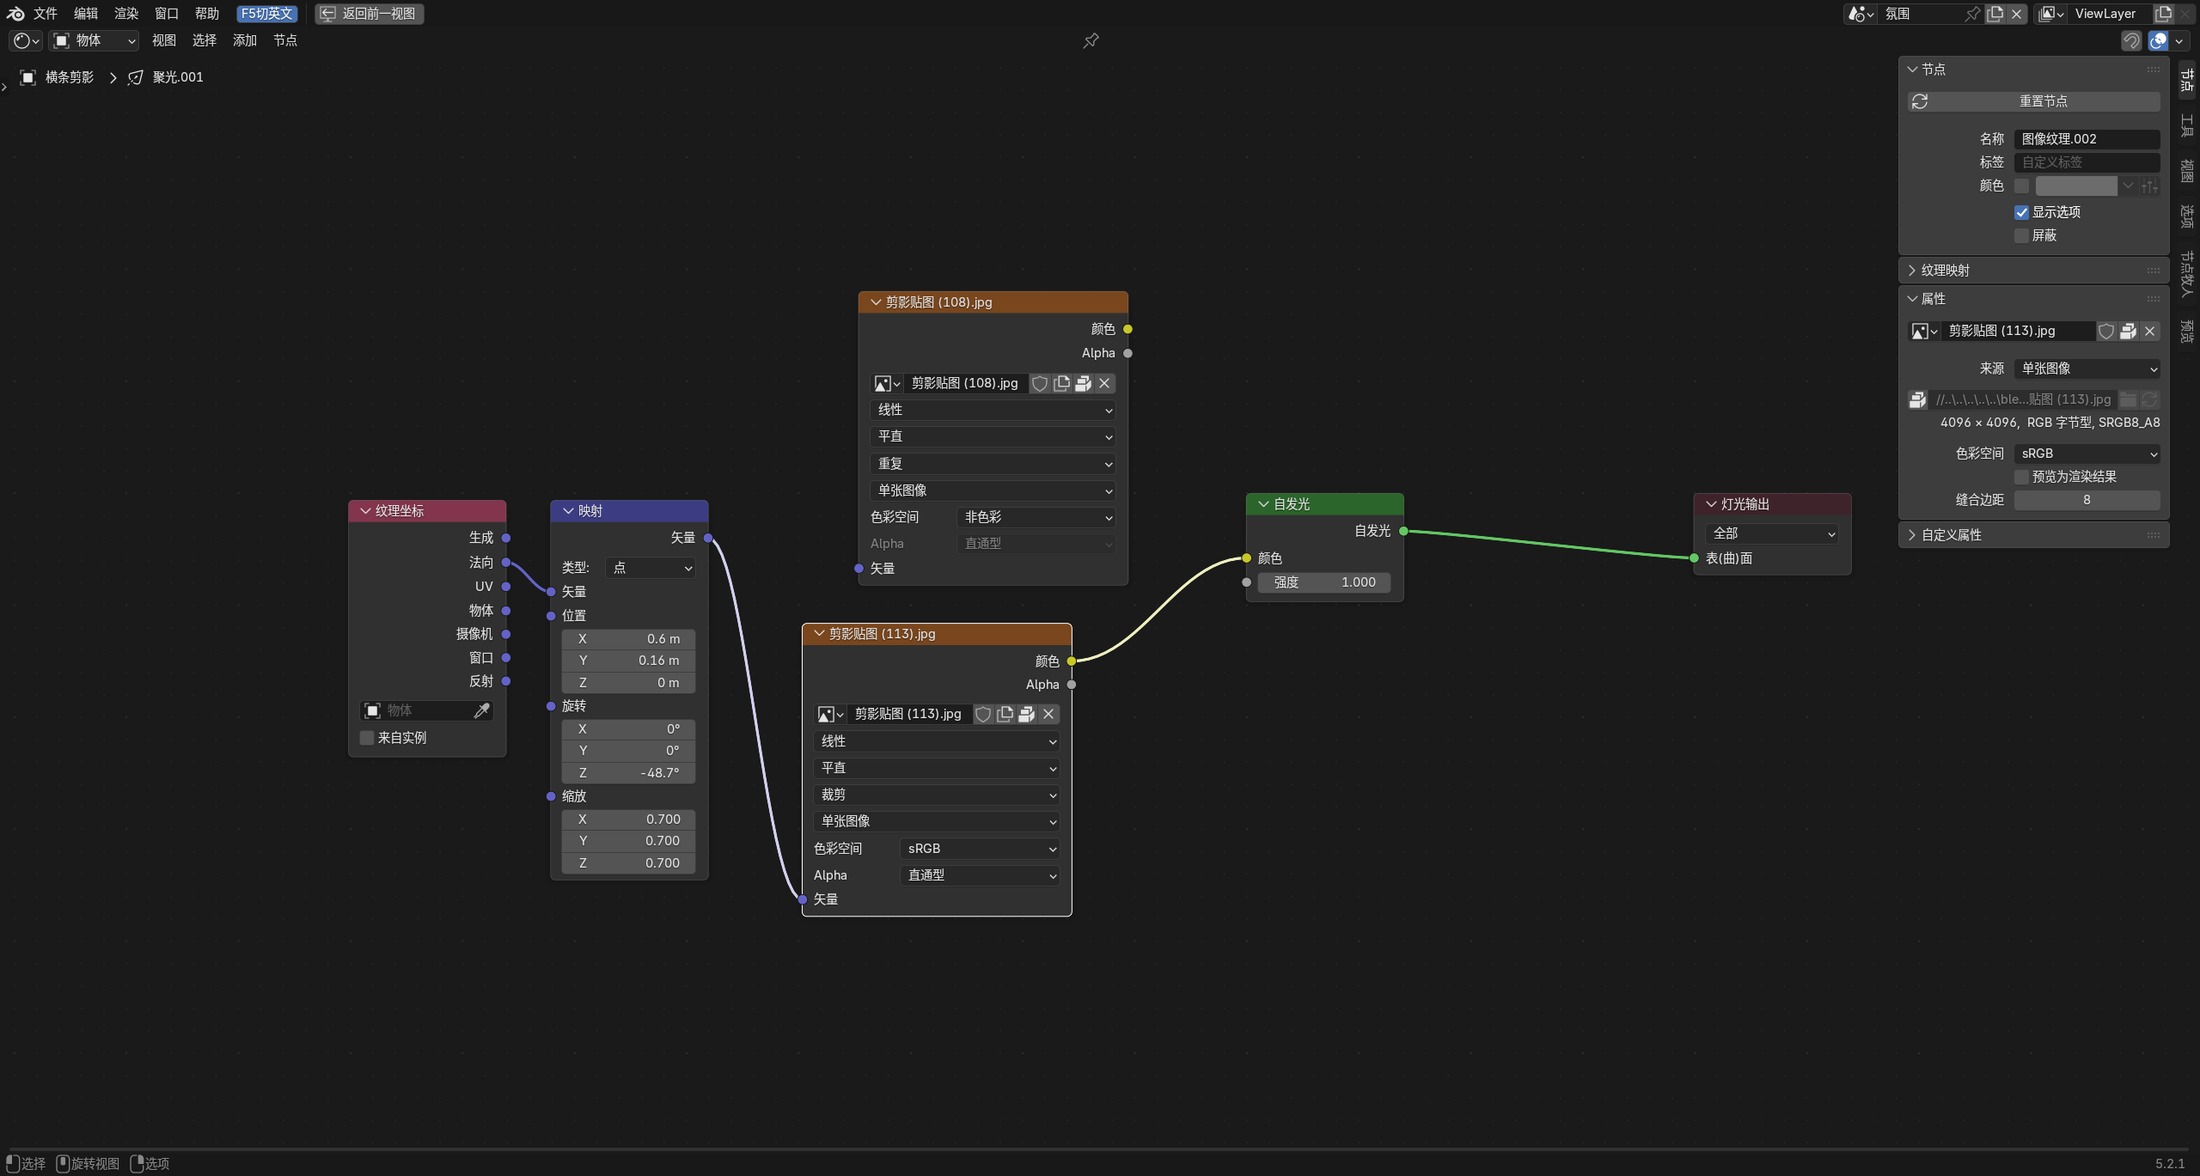Open 文件 menu
Viewport: 2200px width, 1176px height.
click(x=45, y=13)
